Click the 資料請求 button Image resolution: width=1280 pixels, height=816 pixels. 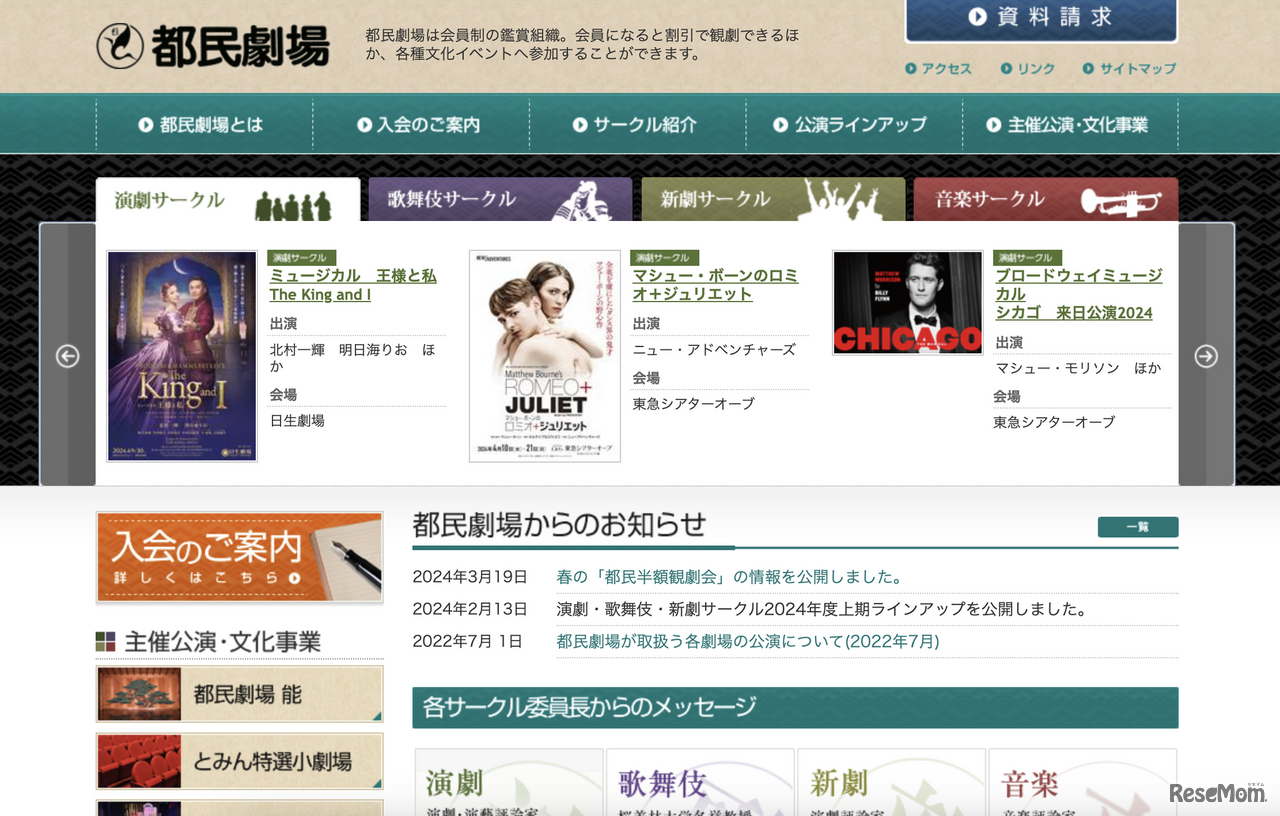click(1040, 17)
